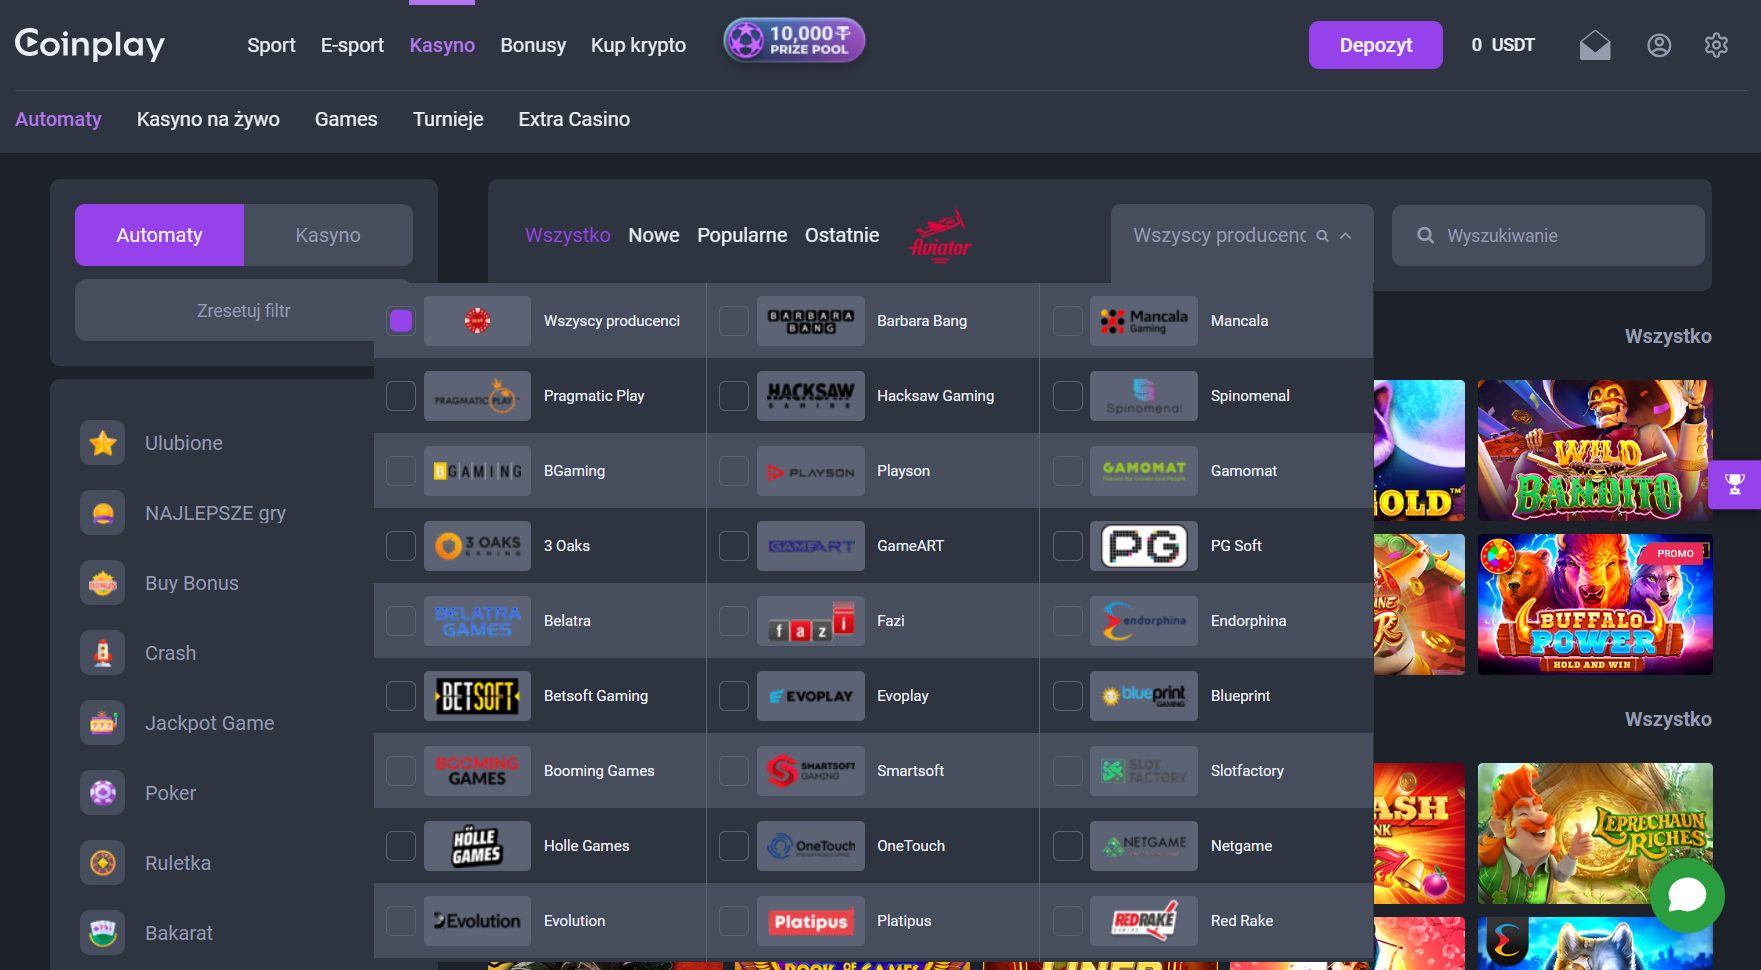Click the Coinplay logo
Image resolution: width=1761 pixels, height=970 pixels.
(x=90, y=44)
